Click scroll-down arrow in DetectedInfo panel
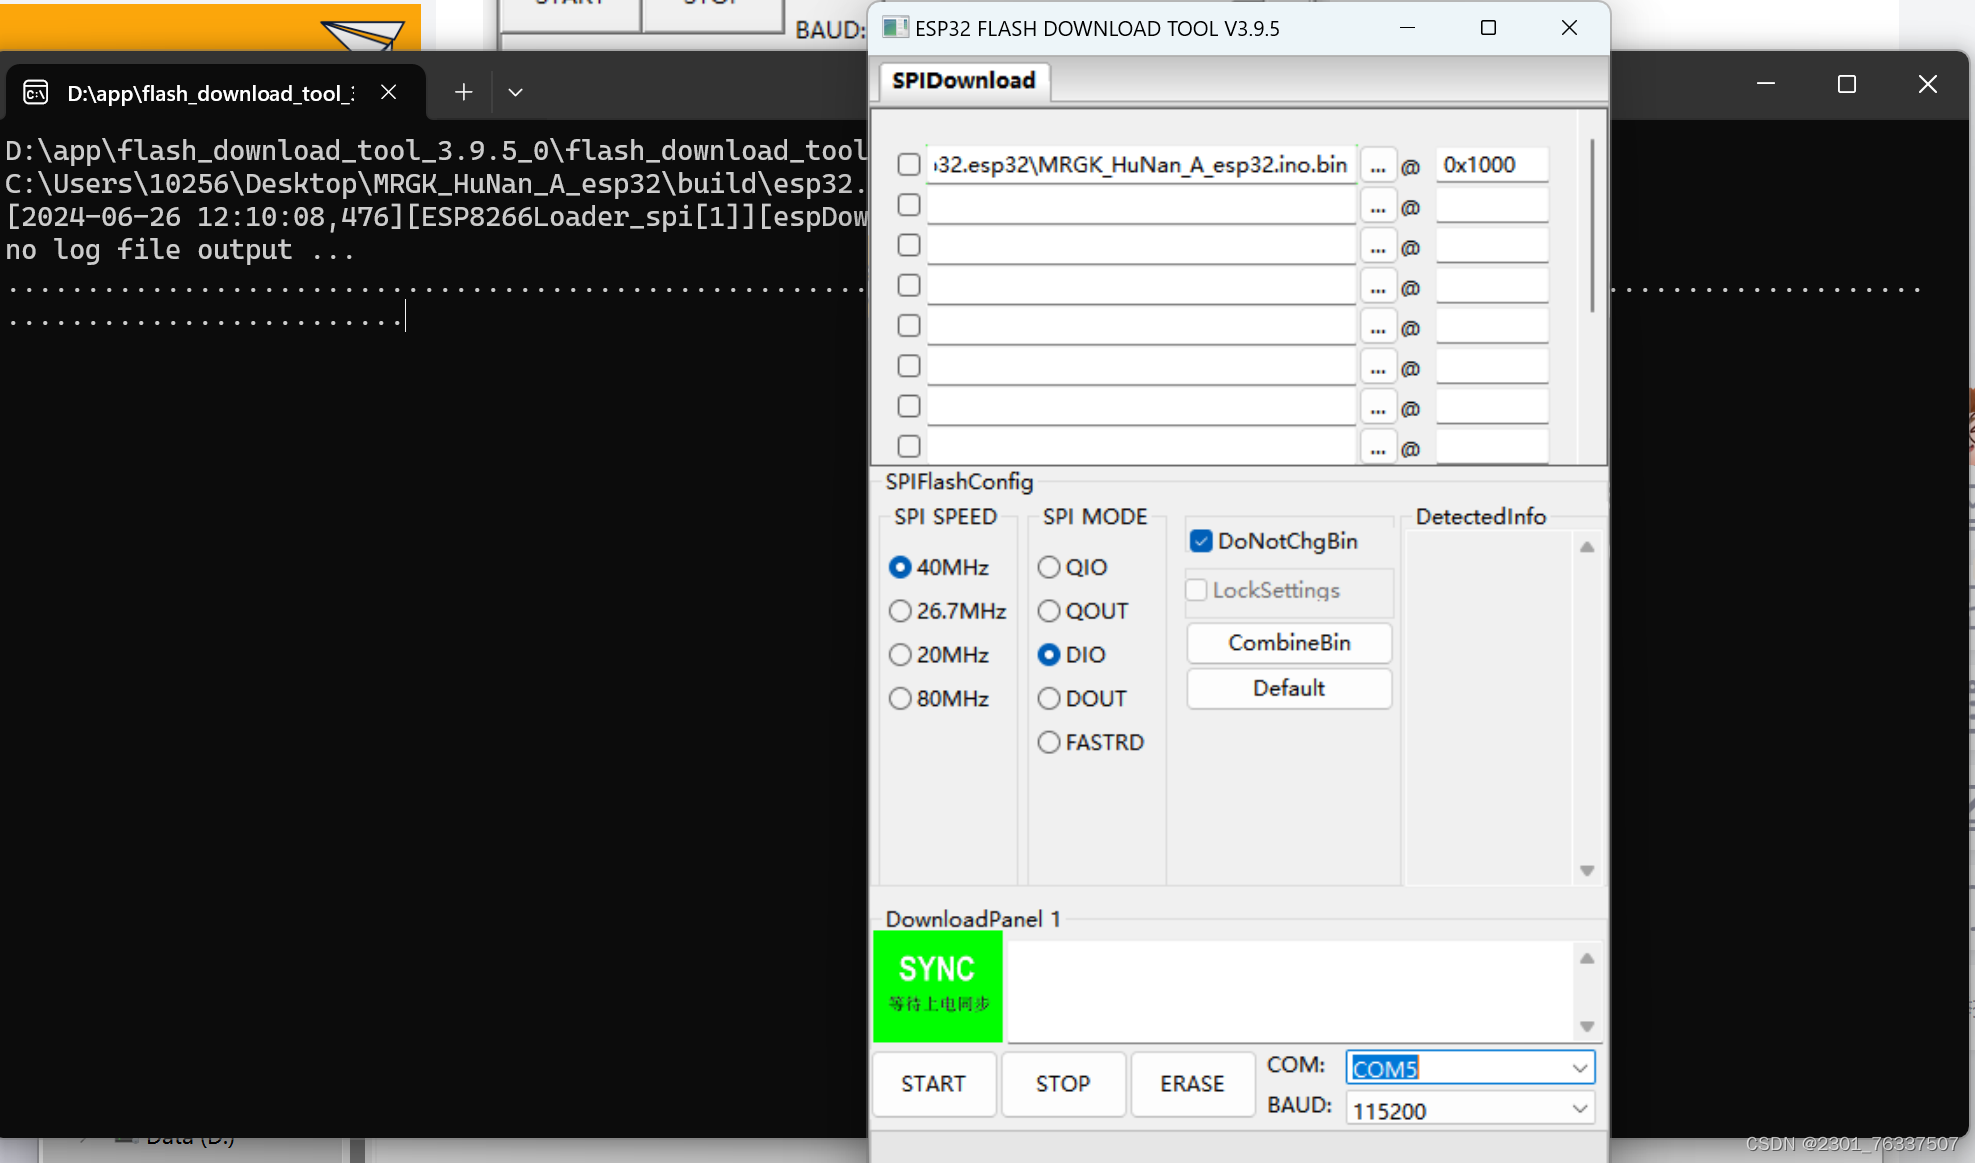 coord(1586,870)
